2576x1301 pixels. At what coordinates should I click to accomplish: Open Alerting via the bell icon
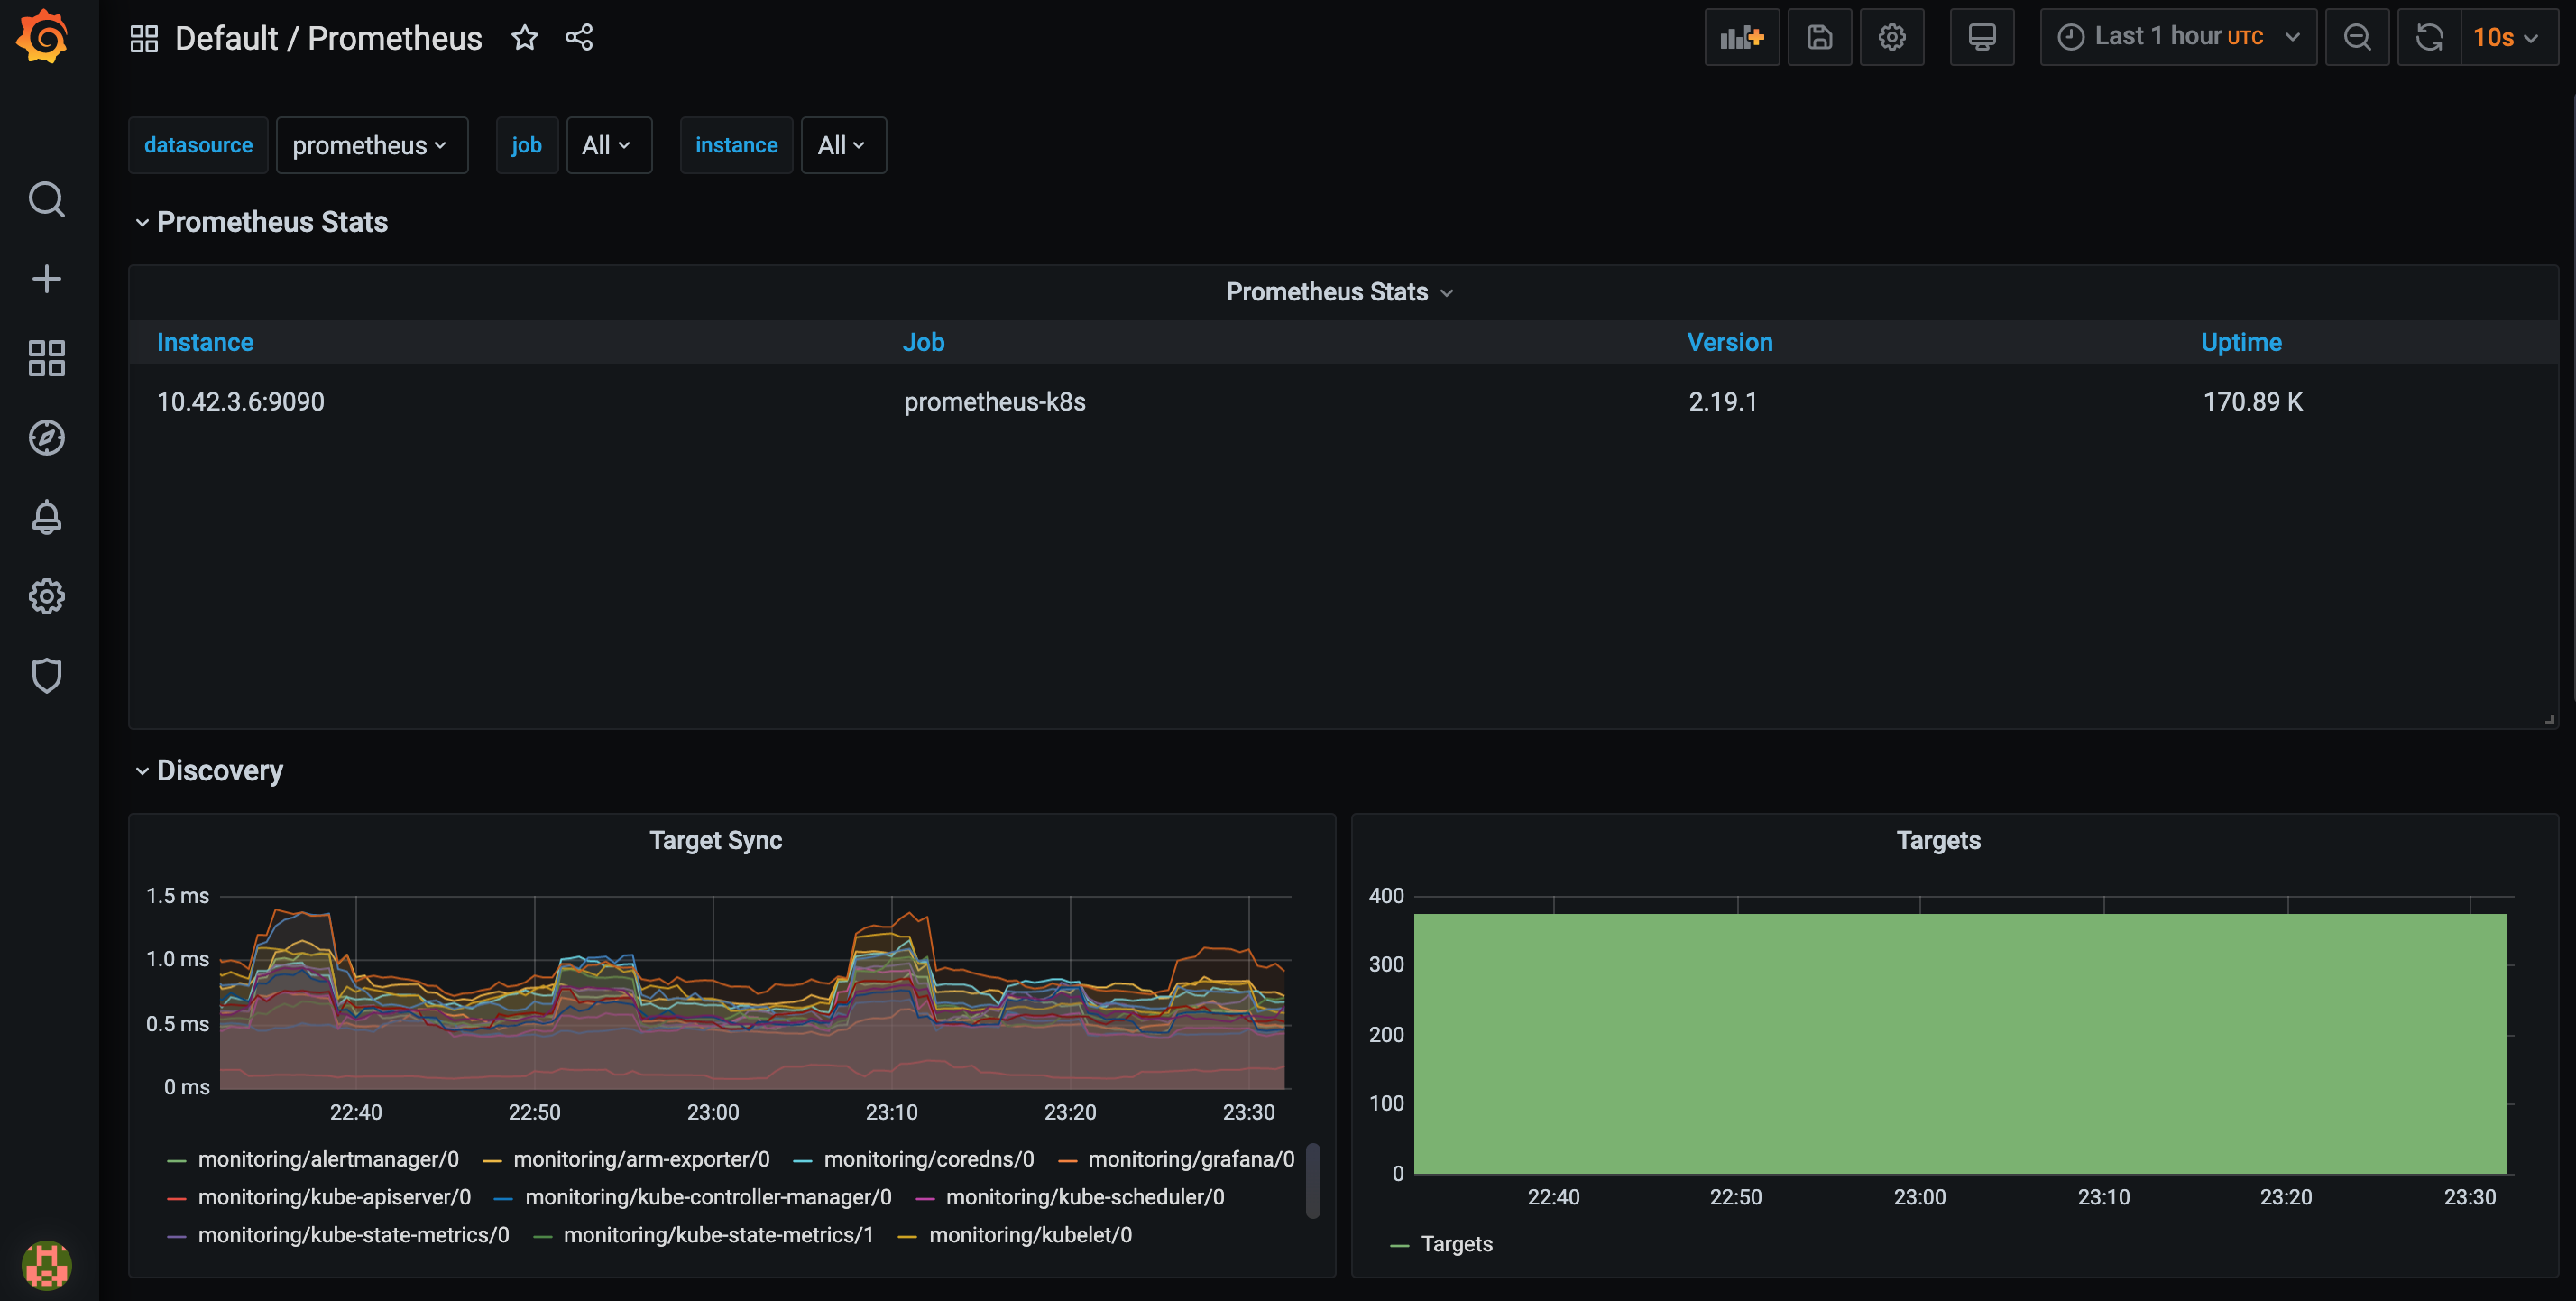click(x=46, y=517)
